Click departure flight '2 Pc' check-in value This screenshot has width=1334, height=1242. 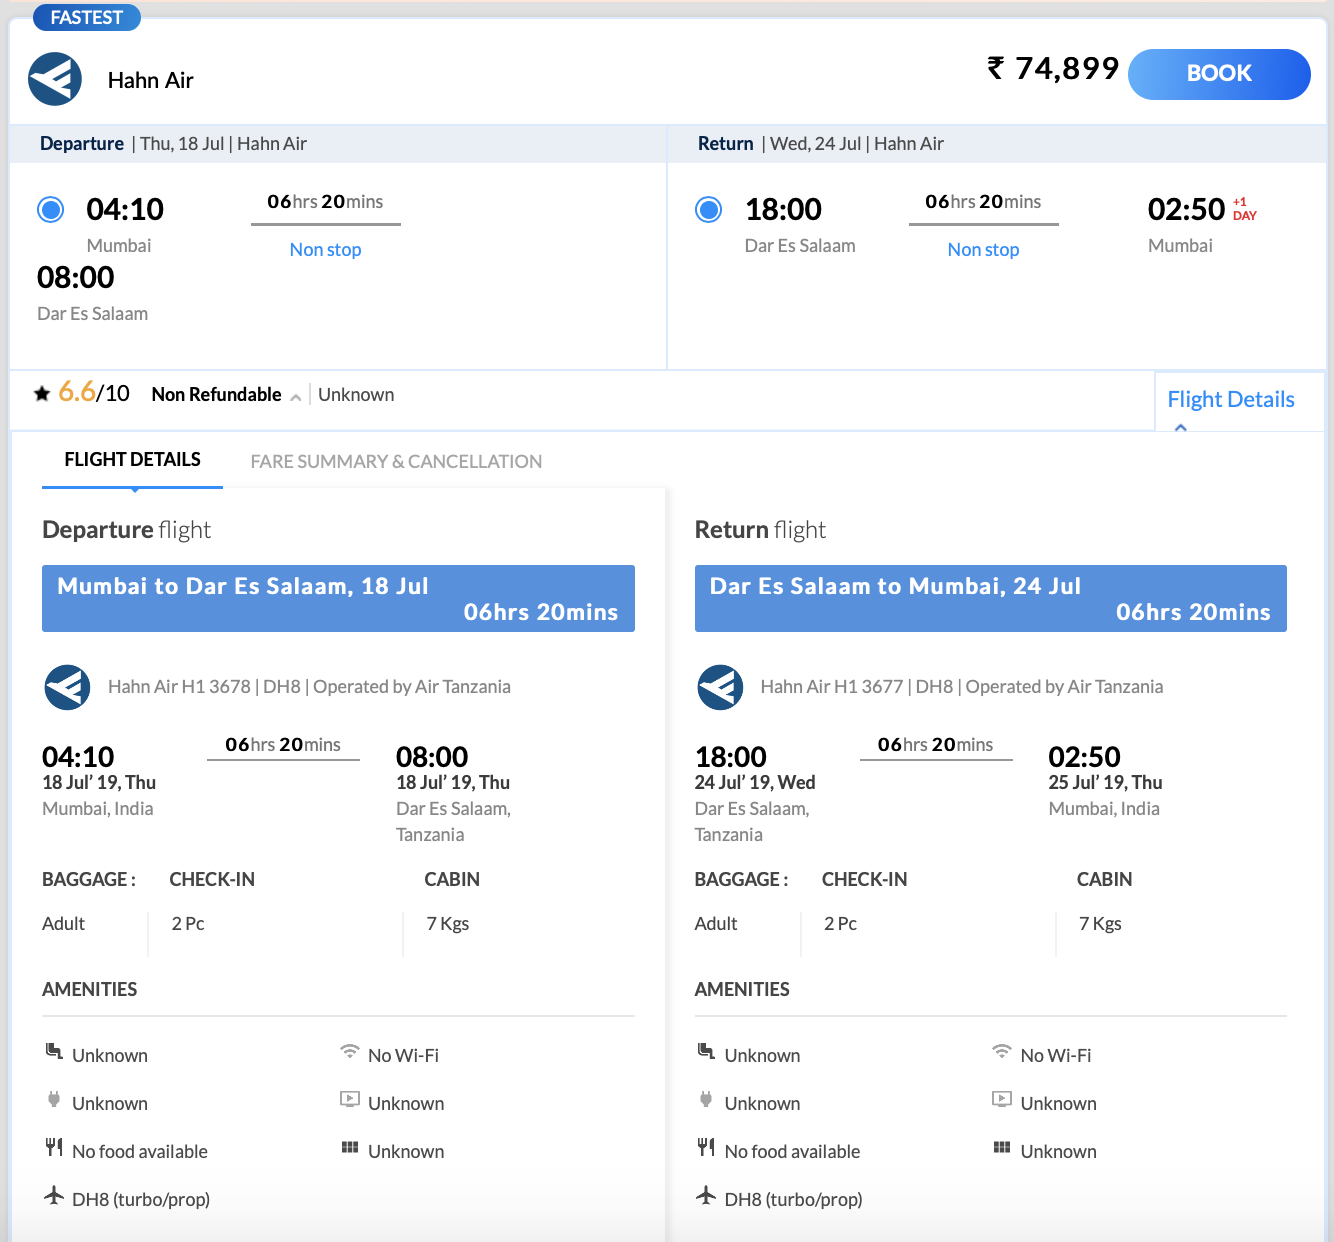[x=188, y=923]
